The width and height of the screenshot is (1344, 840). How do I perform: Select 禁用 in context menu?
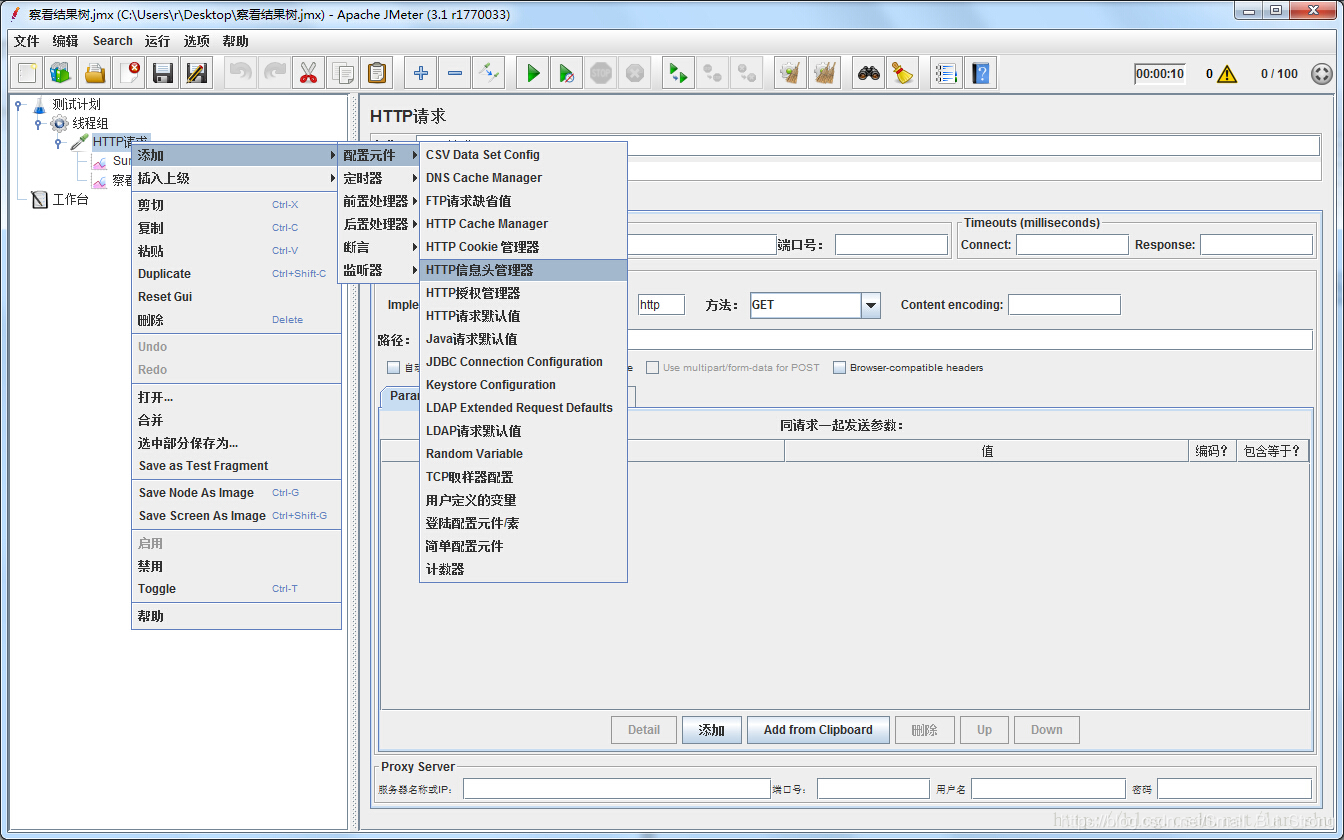[236, 566]
